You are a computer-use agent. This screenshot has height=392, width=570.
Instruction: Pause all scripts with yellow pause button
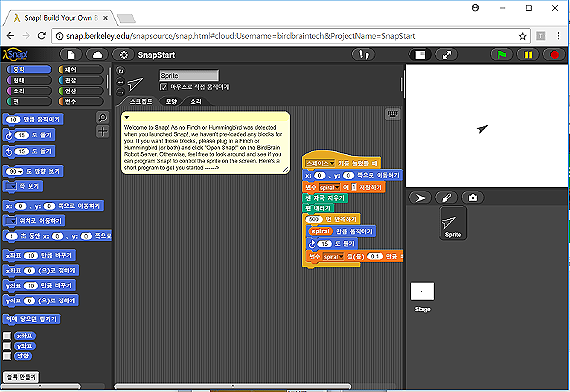pos(528,55)
